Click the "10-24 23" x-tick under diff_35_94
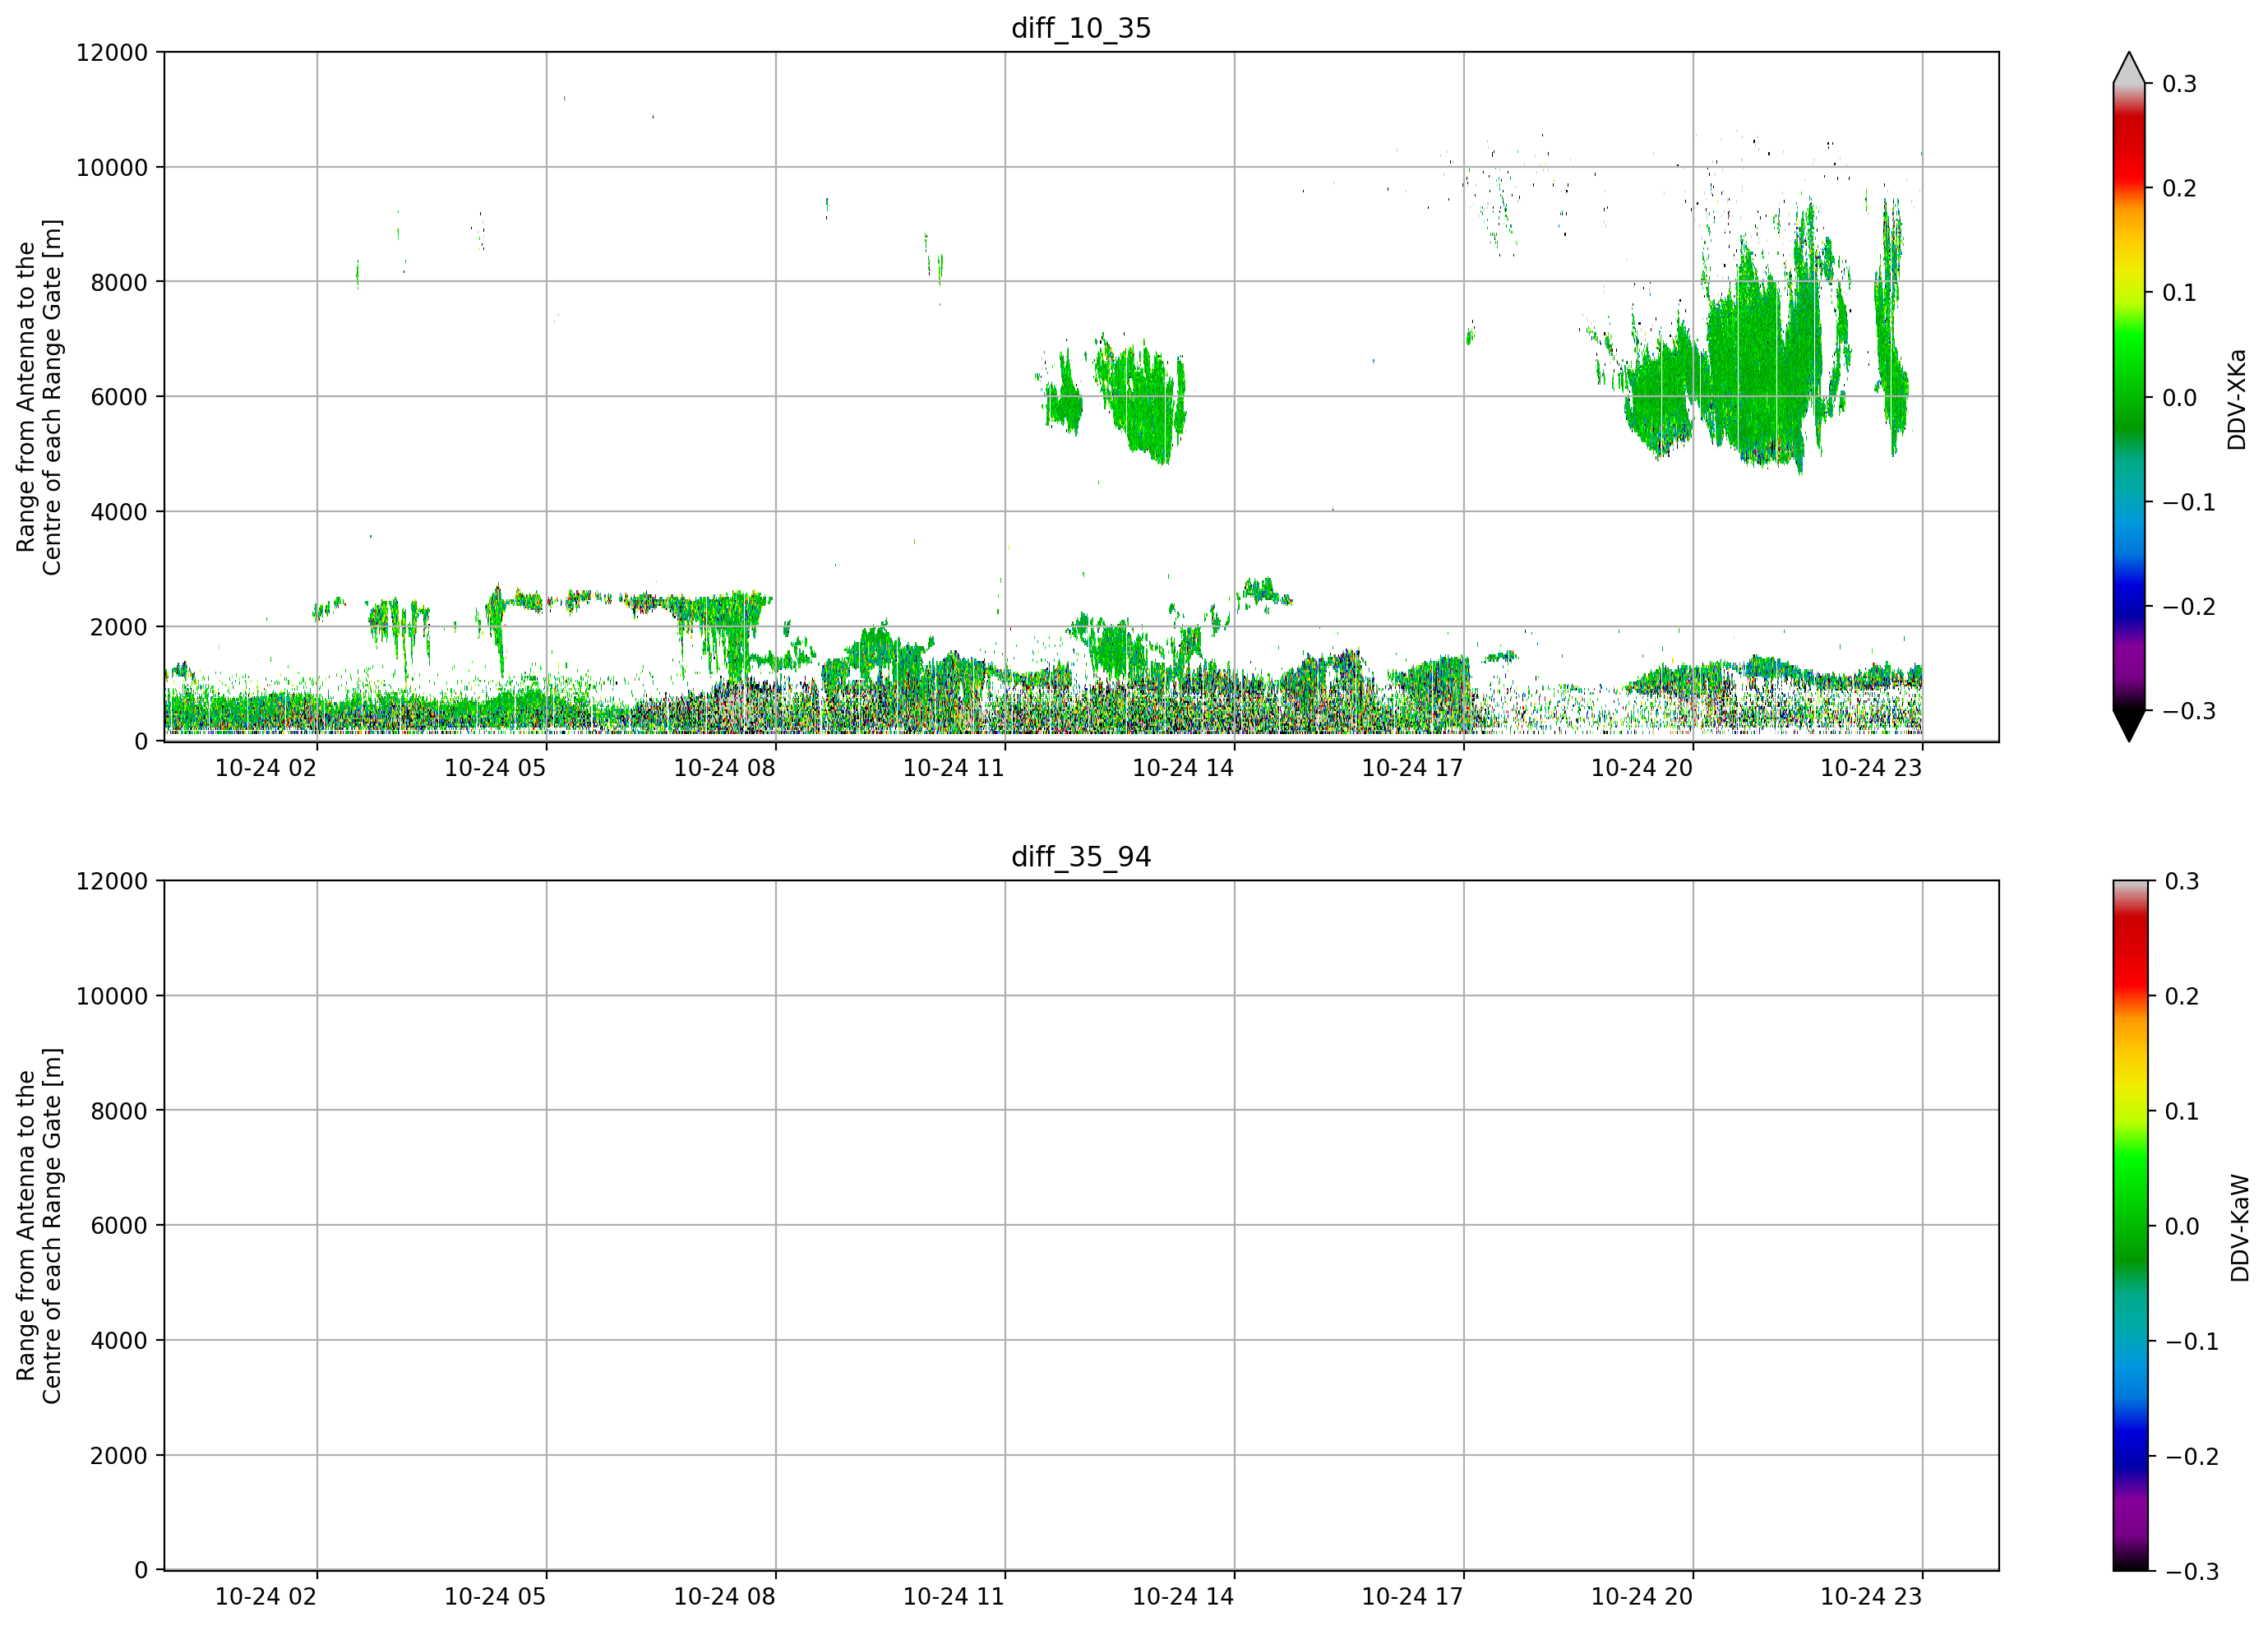 (1871, 1597)
